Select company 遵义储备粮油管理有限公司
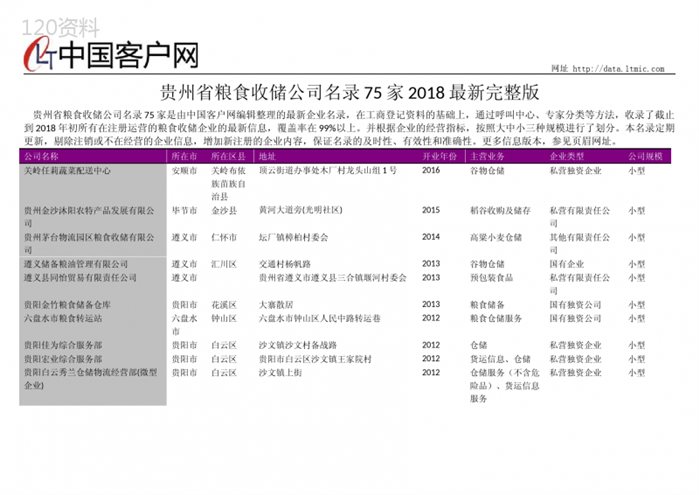This screenshot has width=699, height=495. click(x=76, y=264)
